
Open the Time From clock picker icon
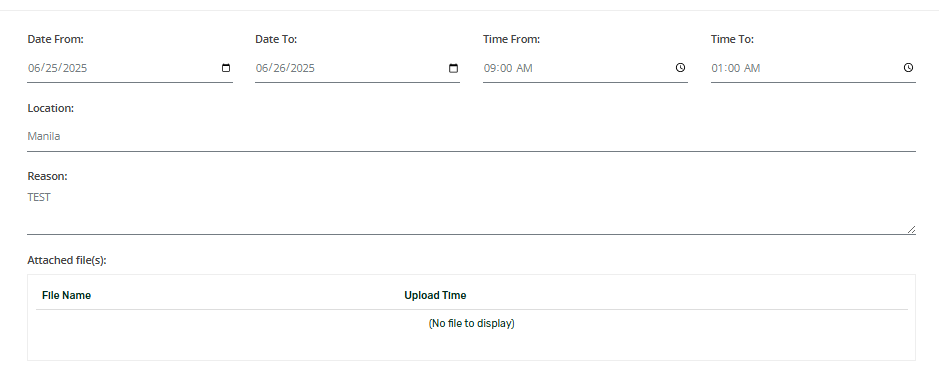pos(681,68)
